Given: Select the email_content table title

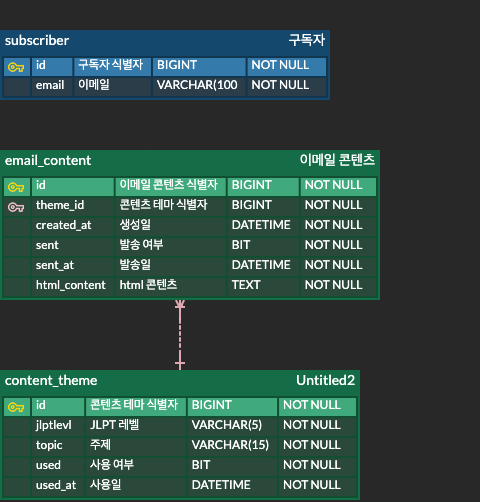Looking at the screenshot, I should (x=48, y=161).
